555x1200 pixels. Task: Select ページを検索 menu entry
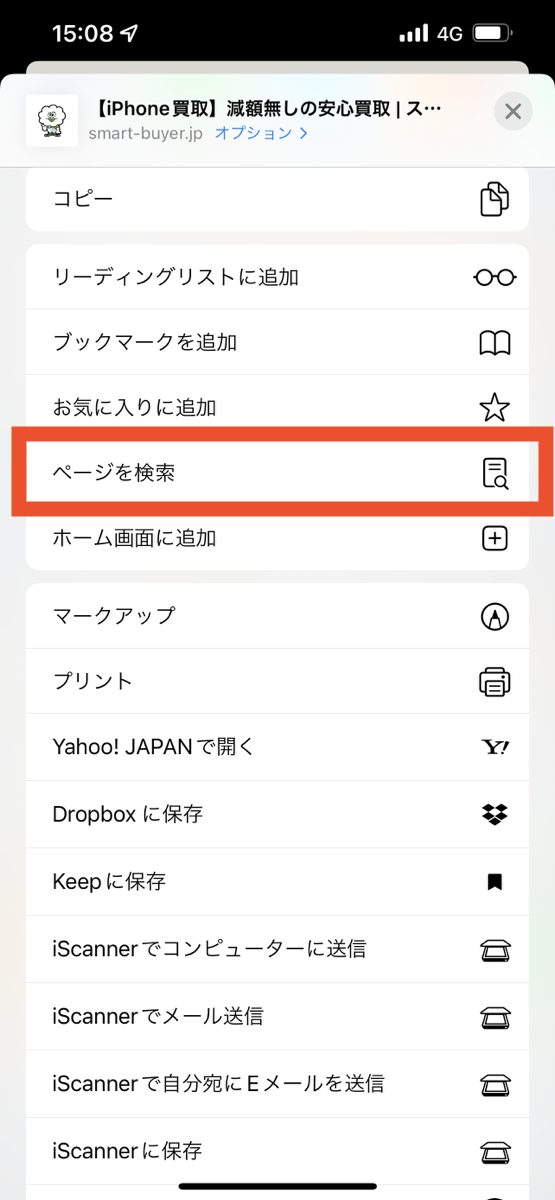(x=277, y=473)
